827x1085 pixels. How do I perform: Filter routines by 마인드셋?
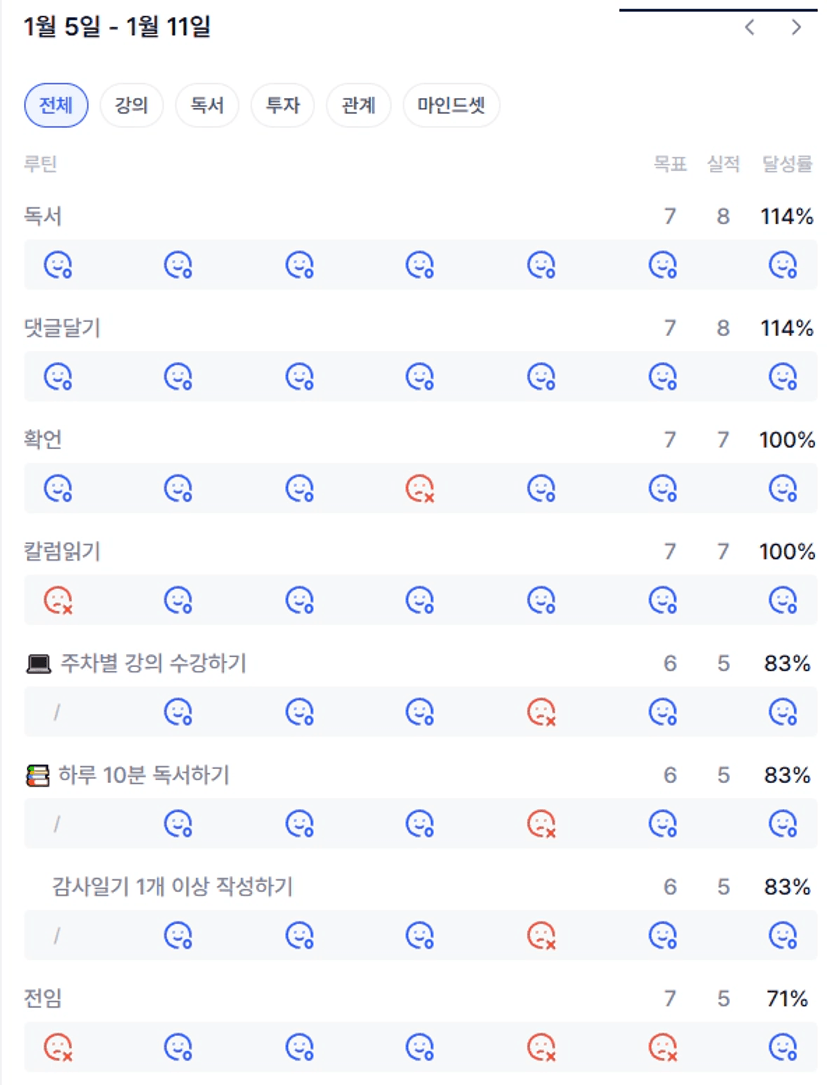click(451, 106)
